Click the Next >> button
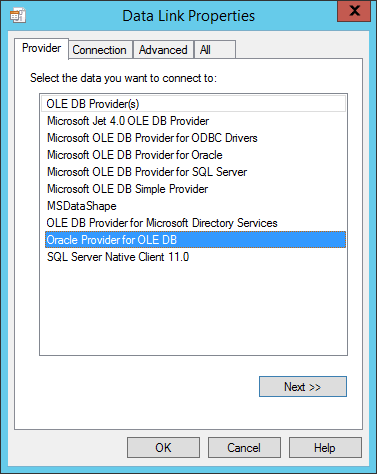 click(303, 387)
